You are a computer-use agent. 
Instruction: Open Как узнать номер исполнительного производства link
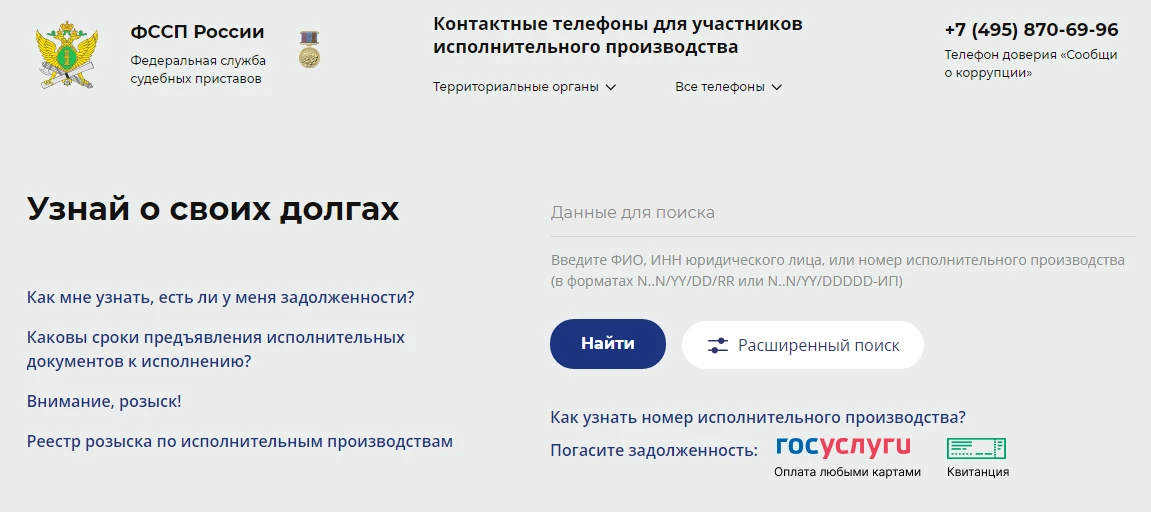[x=758, y=417]
